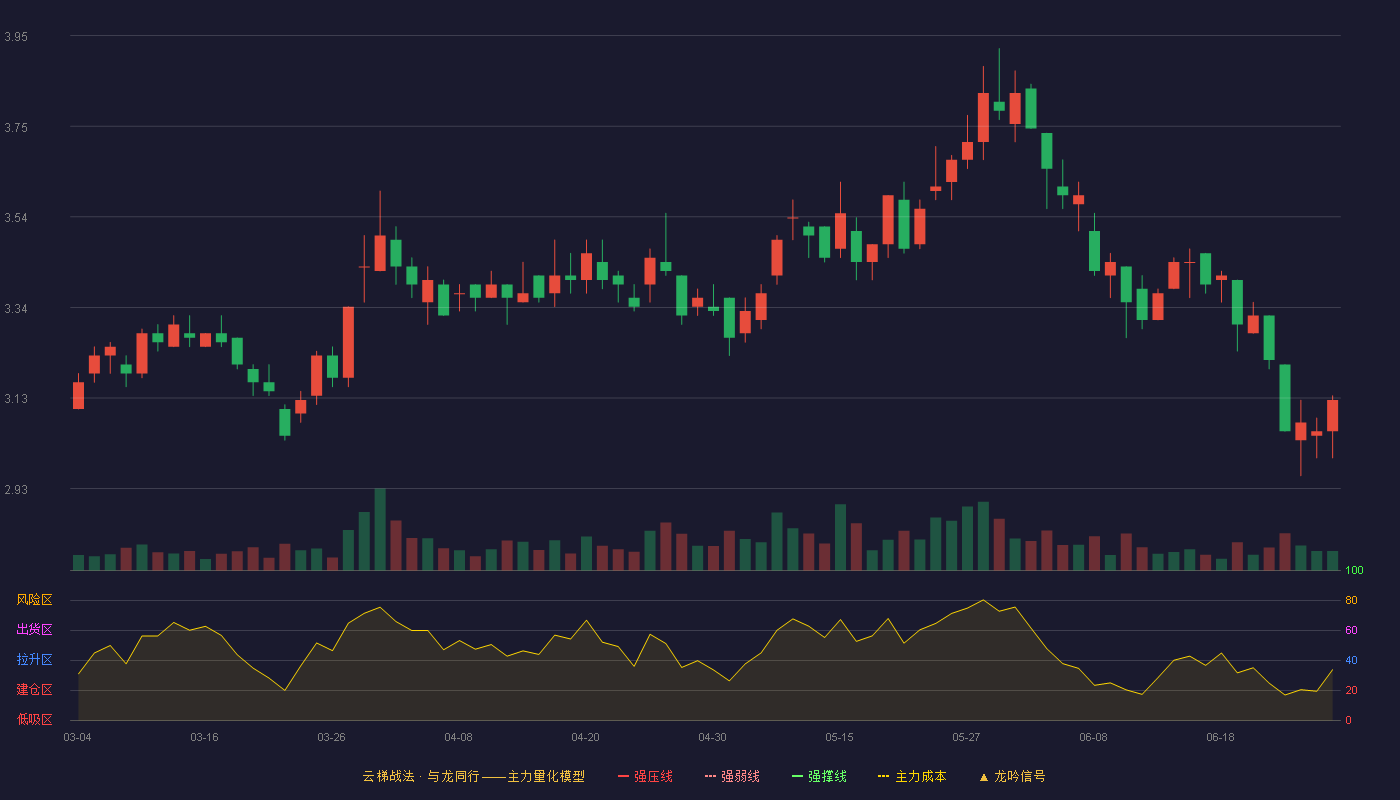Viewport: 1400px width, 800px height.
Task: Select the 风险区 zone label
Action: click(x=34, y=600)
